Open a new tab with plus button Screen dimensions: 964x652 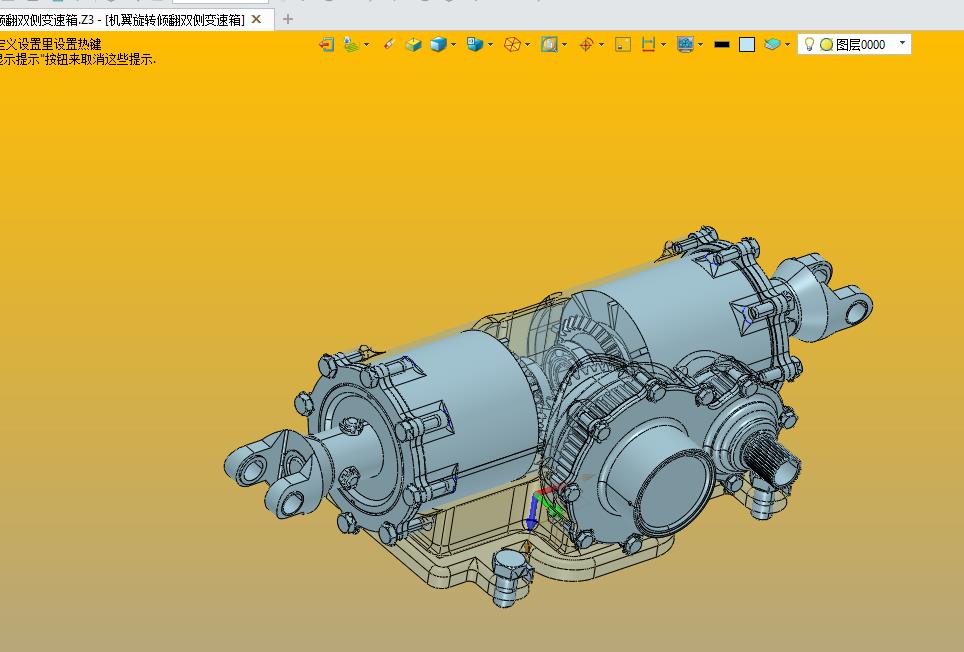288,19
